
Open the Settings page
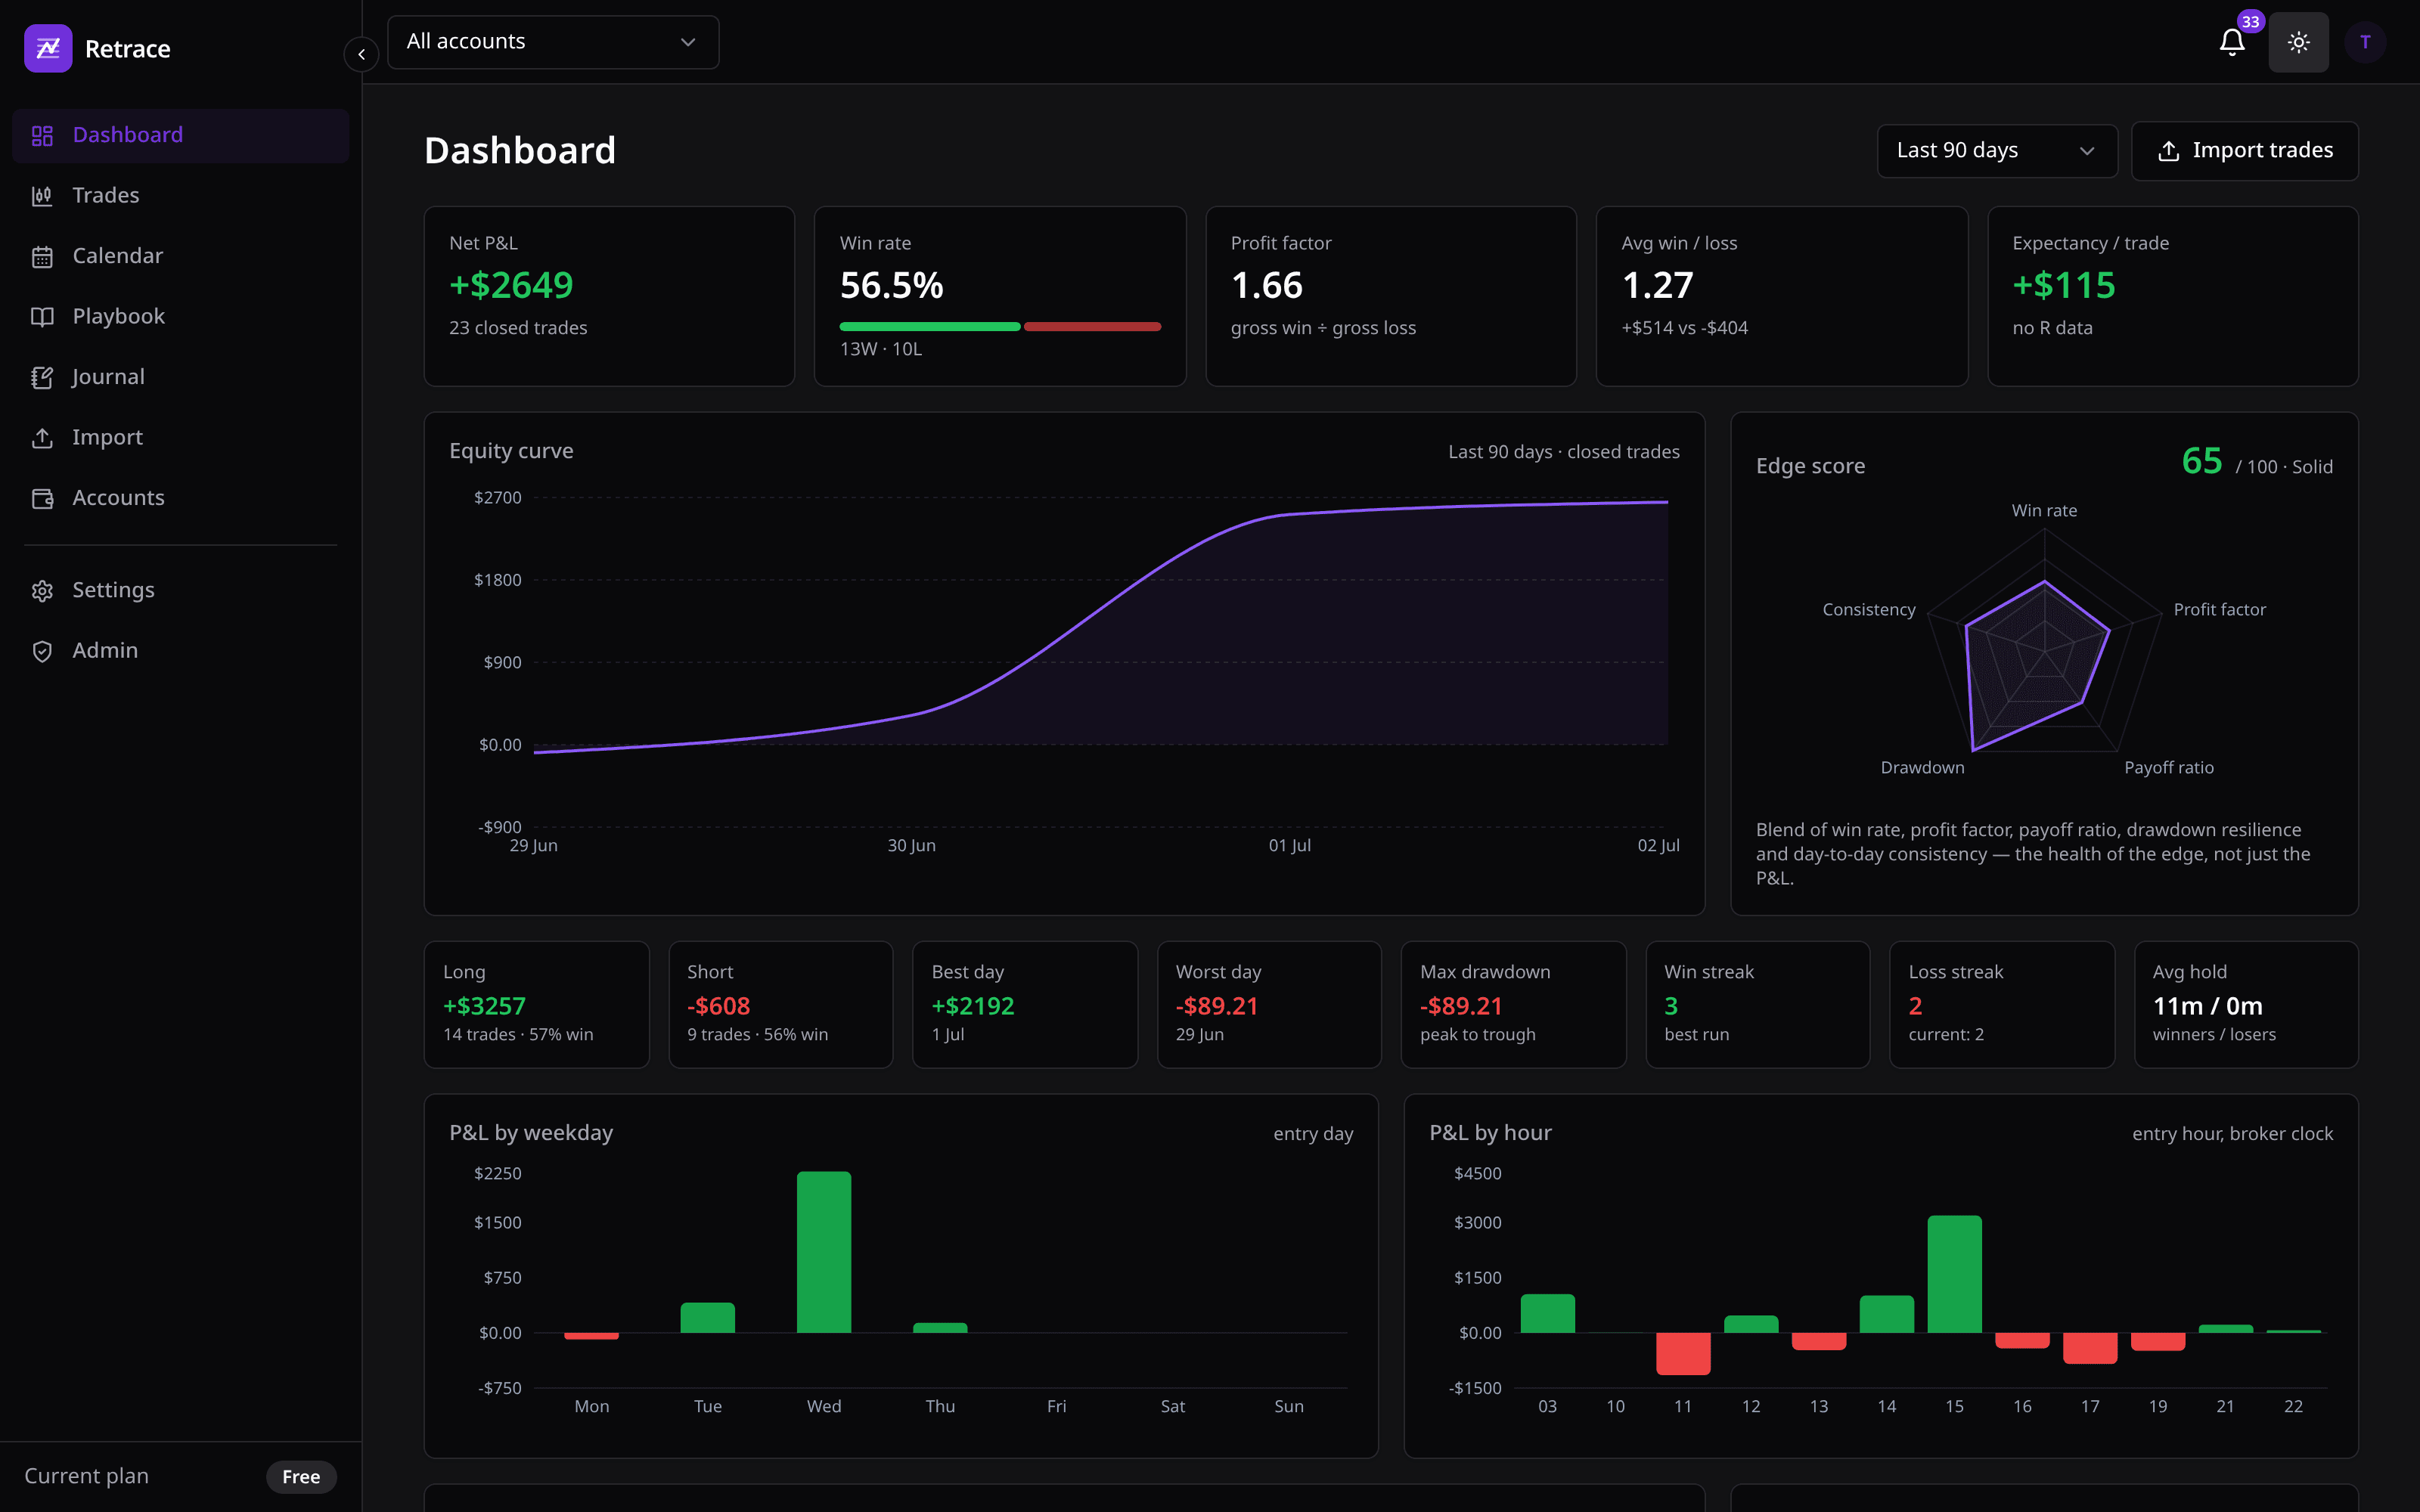(180, 591)
